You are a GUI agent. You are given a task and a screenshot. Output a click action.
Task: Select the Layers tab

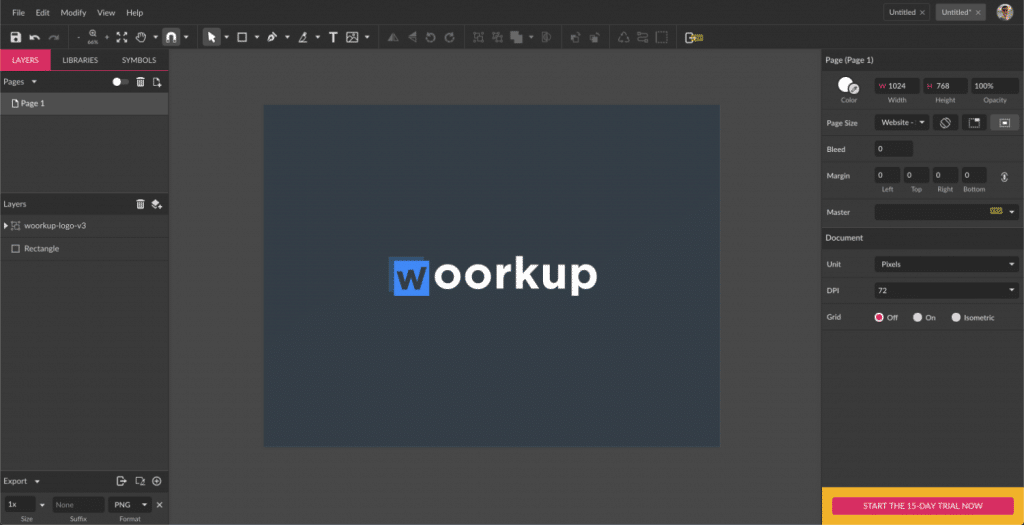(x=25, y=60)
